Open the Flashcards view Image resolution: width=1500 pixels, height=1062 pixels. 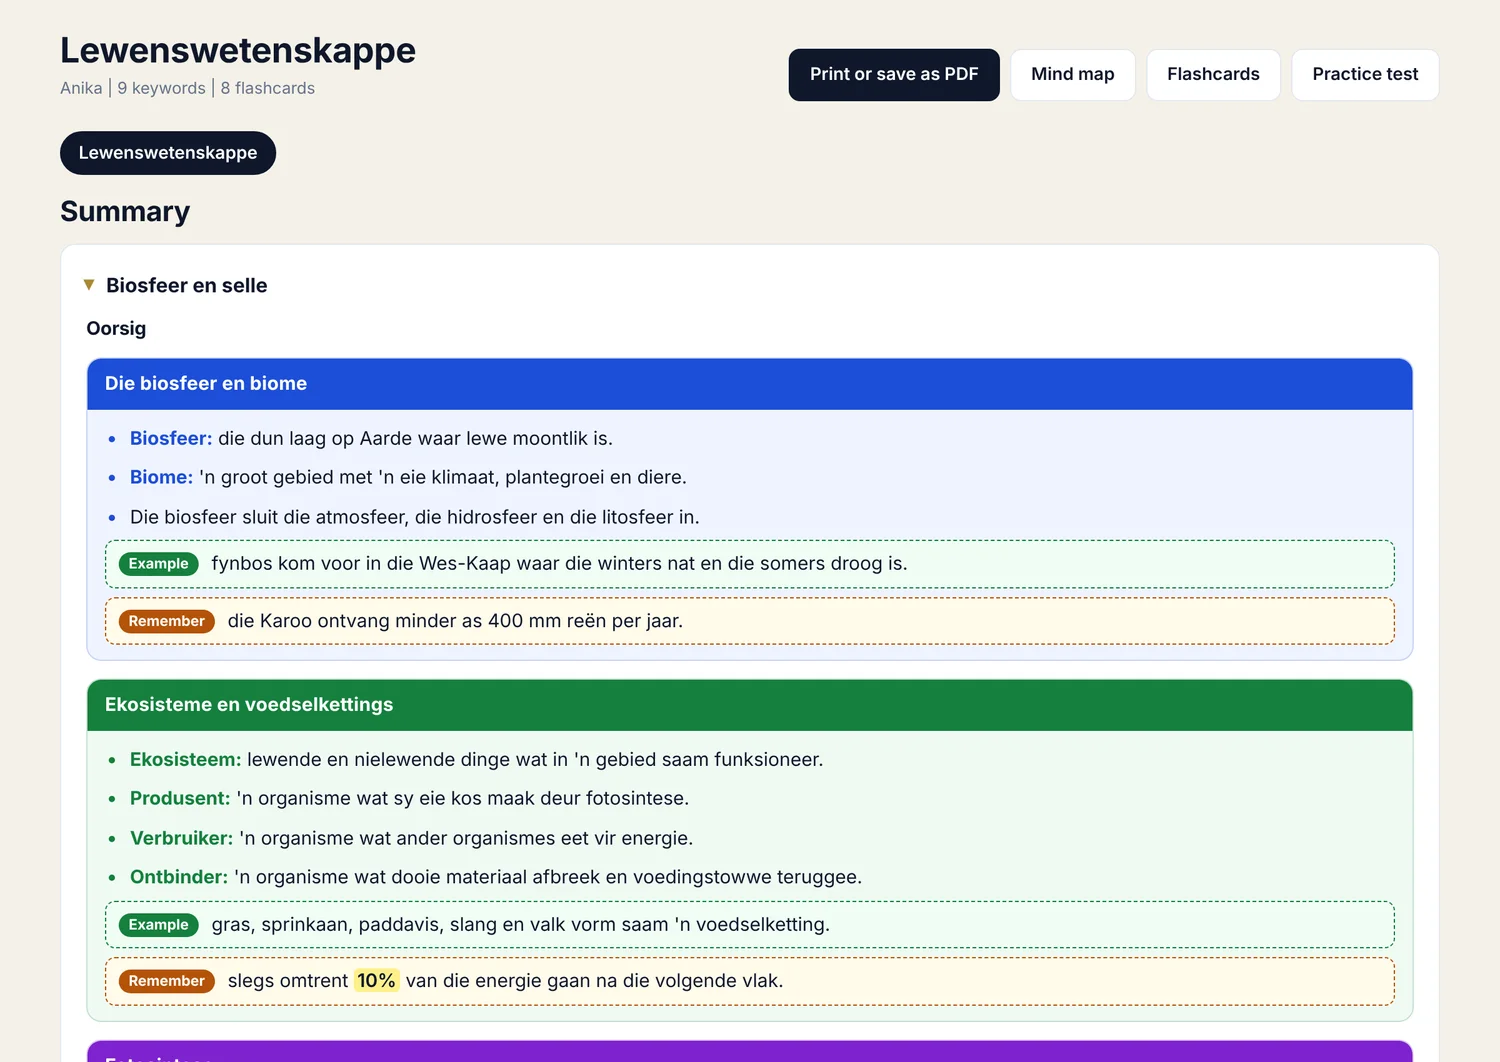[1213, 75]
